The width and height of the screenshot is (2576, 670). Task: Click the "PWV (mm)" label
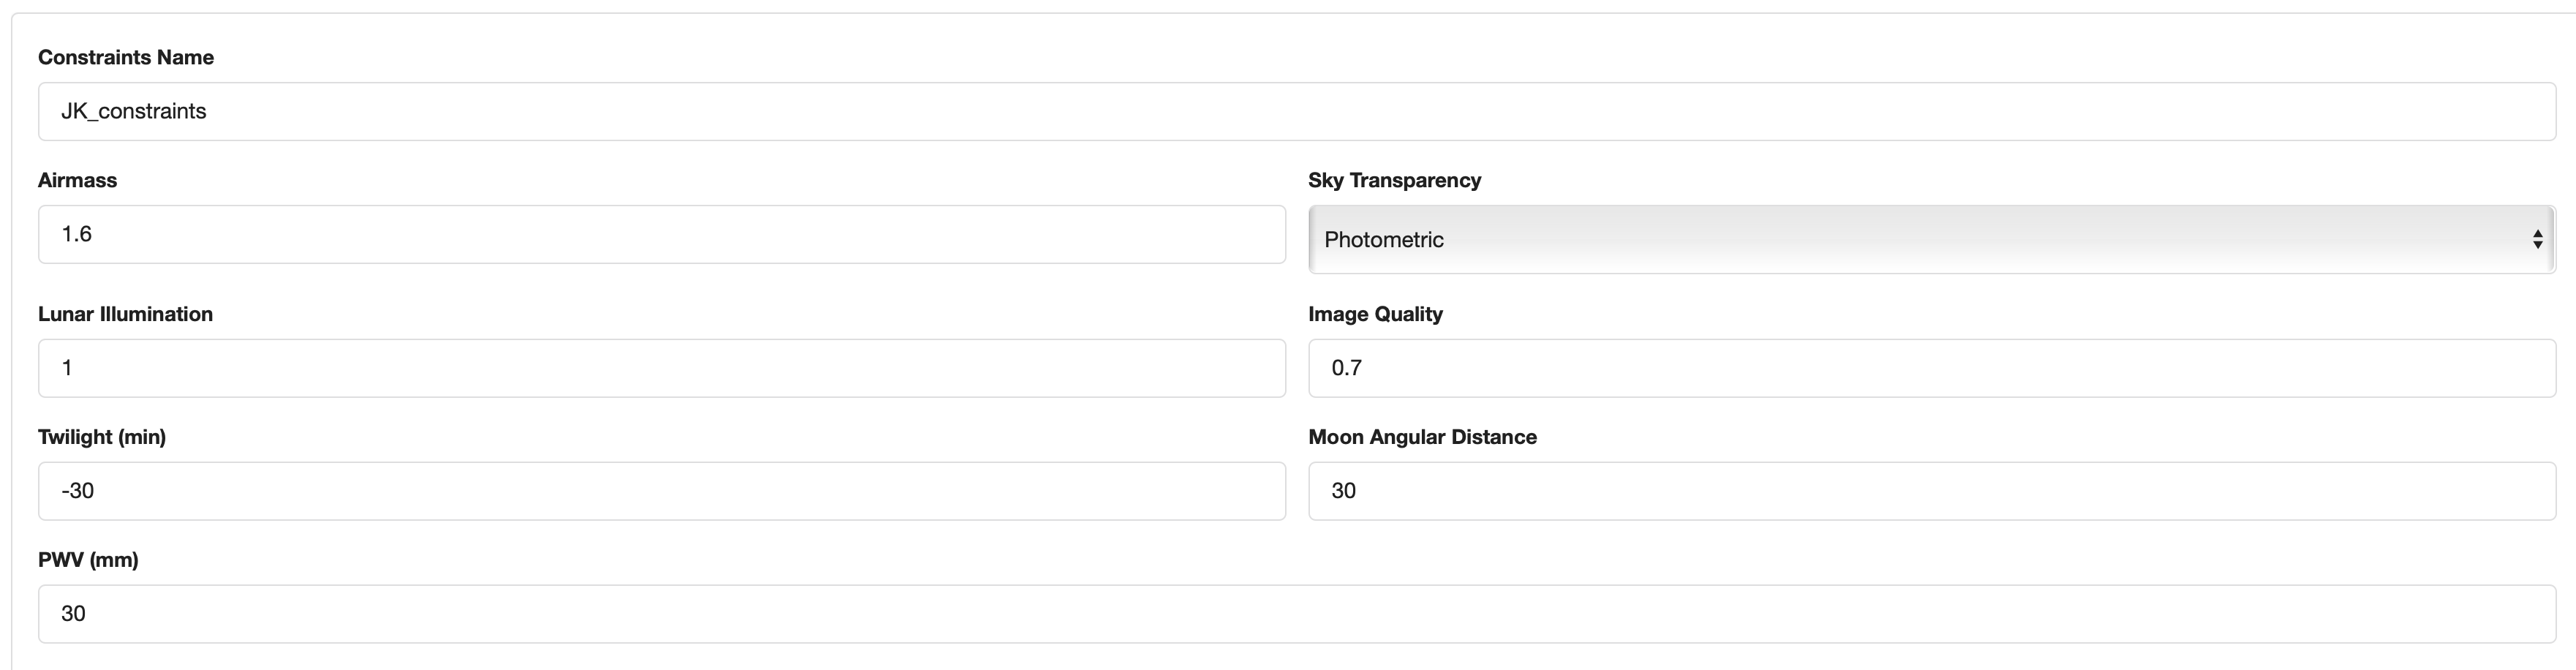click(88, 560)
